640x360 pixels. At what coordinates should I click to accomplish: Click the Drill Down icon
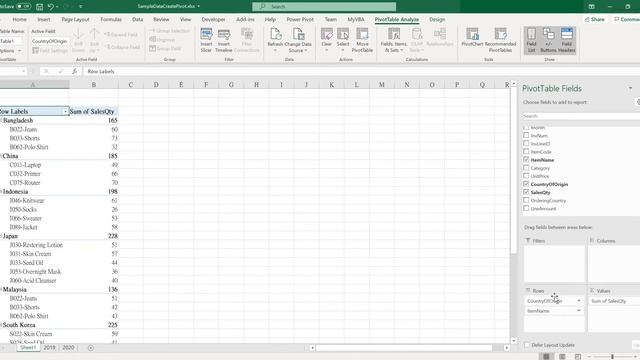(78, 40)
